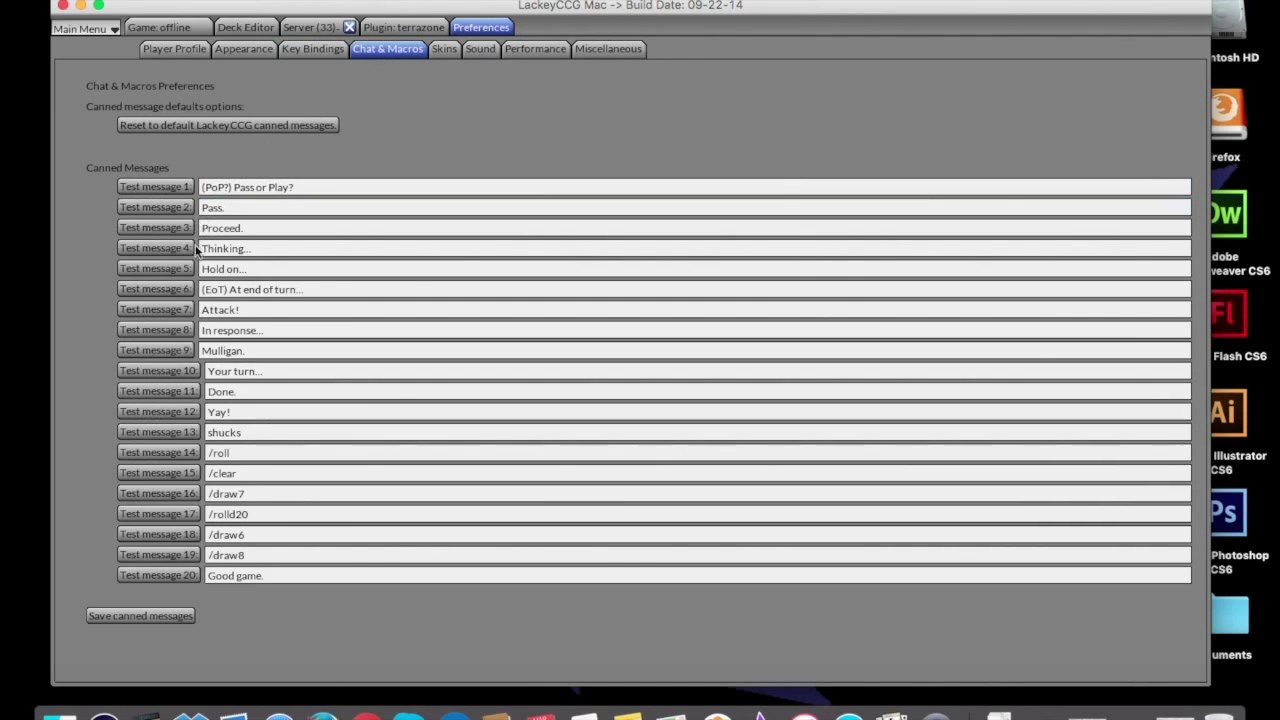Edit the '/roll' macro field
Image resolution: width=1280 pixels, height=720 pixels.
click(697, 453)
